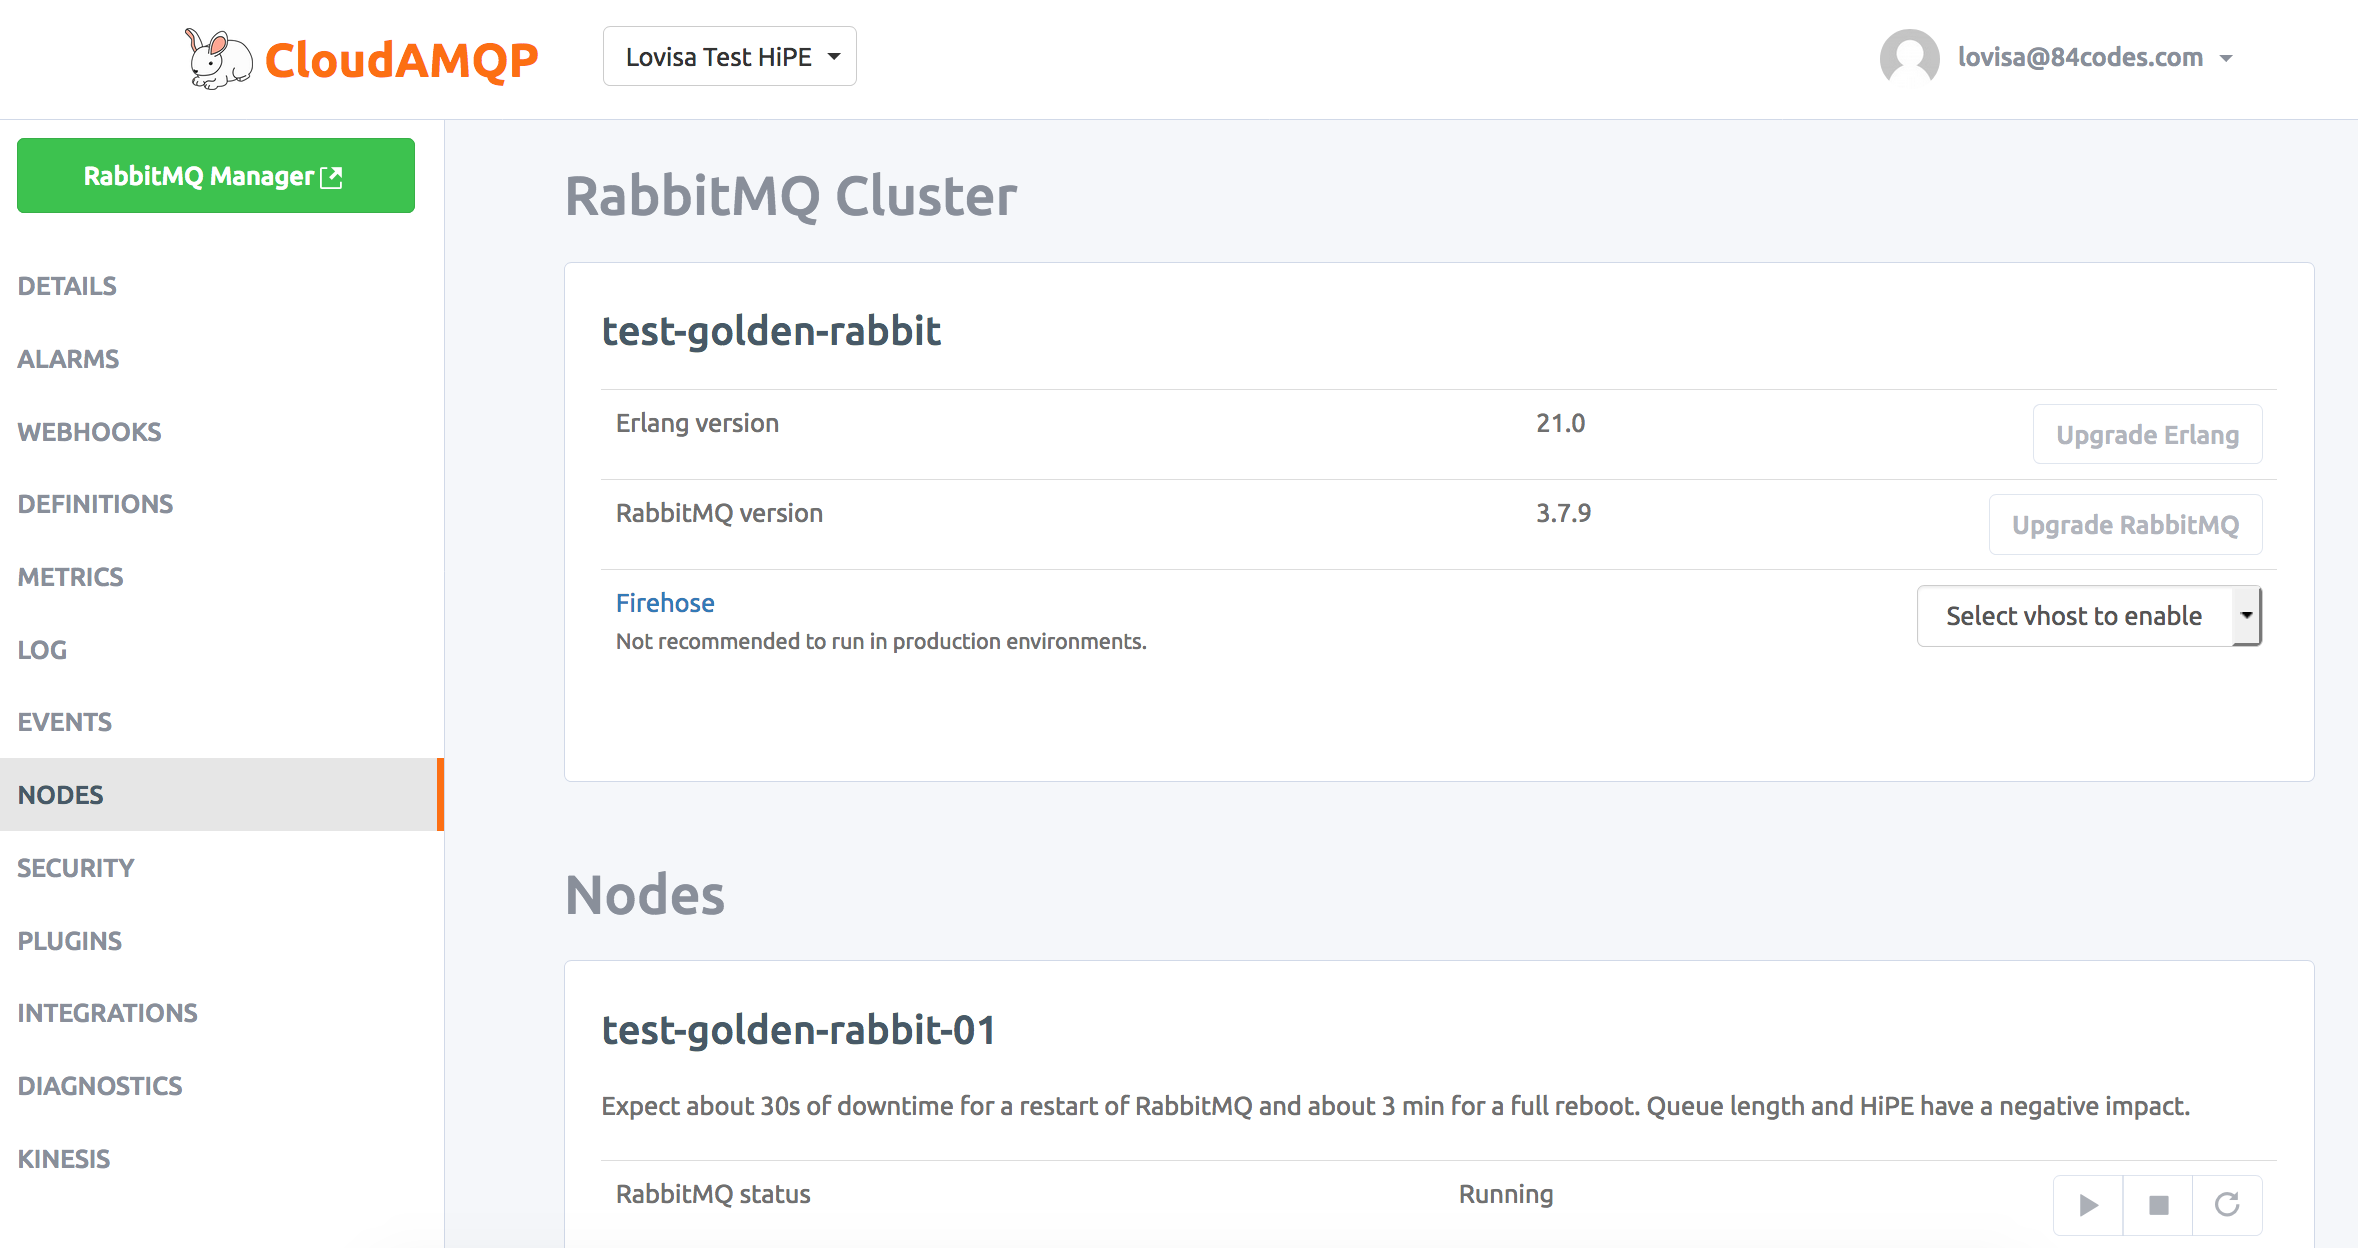Go to the Details section

pos(67,286)
